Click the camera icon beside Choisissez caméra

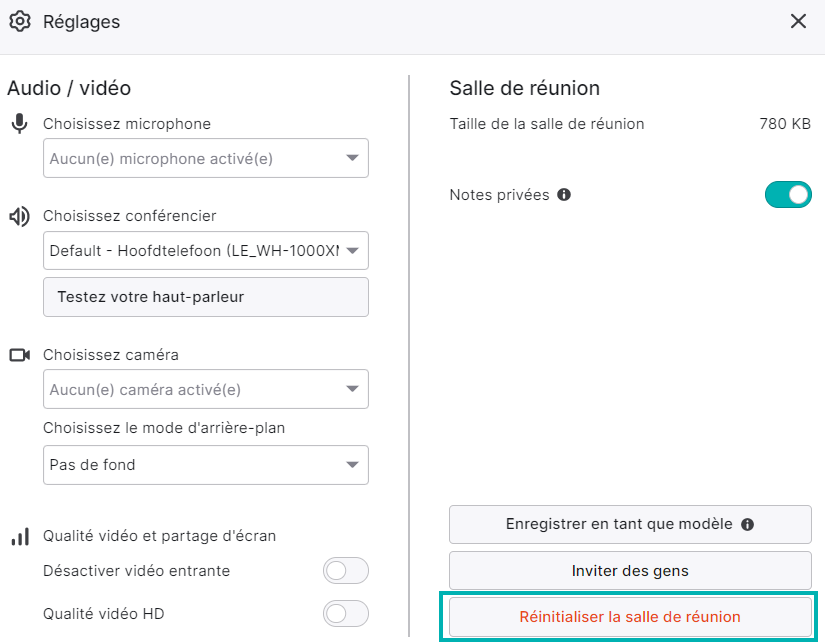pos(20,355)
